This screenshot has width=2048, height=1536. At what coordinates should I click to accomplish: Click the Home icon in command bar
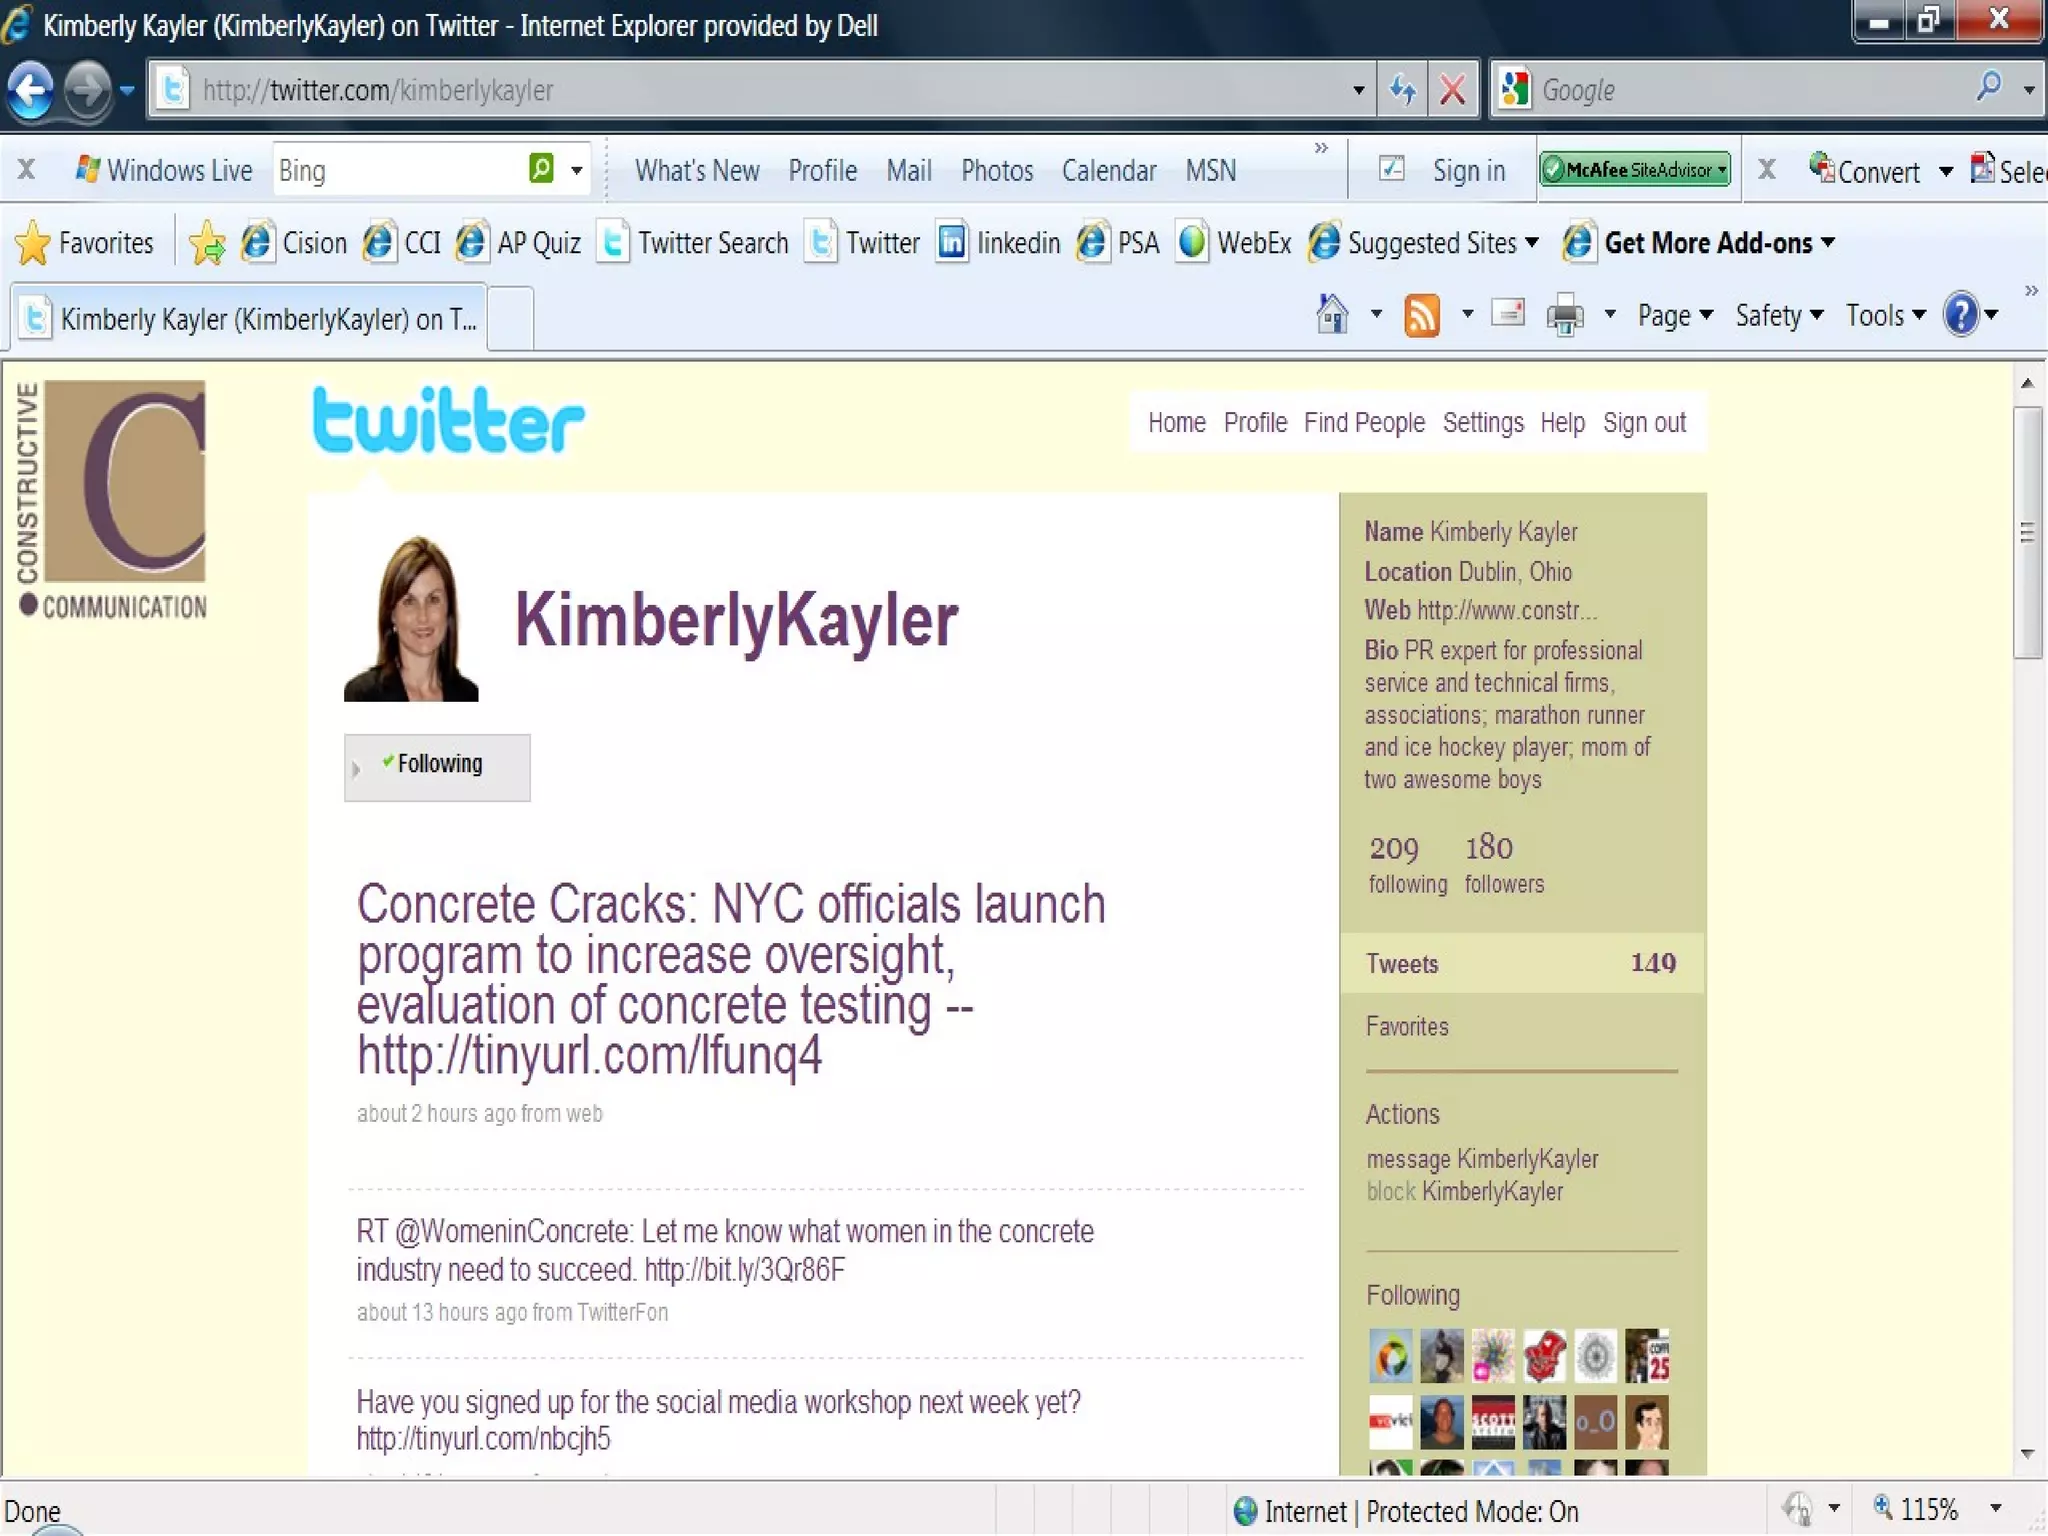coord(1332,315)
